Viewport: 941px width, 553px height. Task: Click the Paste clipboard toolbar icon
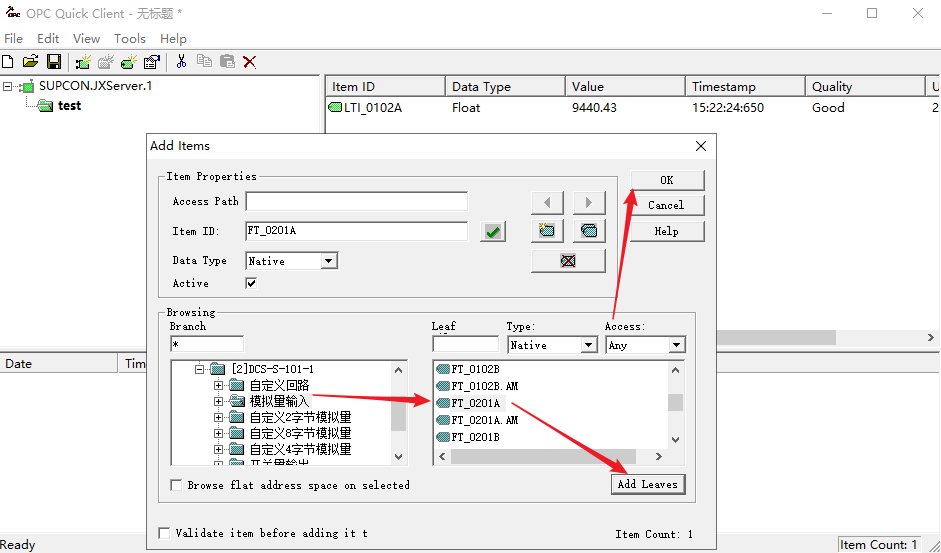(227, 61)
